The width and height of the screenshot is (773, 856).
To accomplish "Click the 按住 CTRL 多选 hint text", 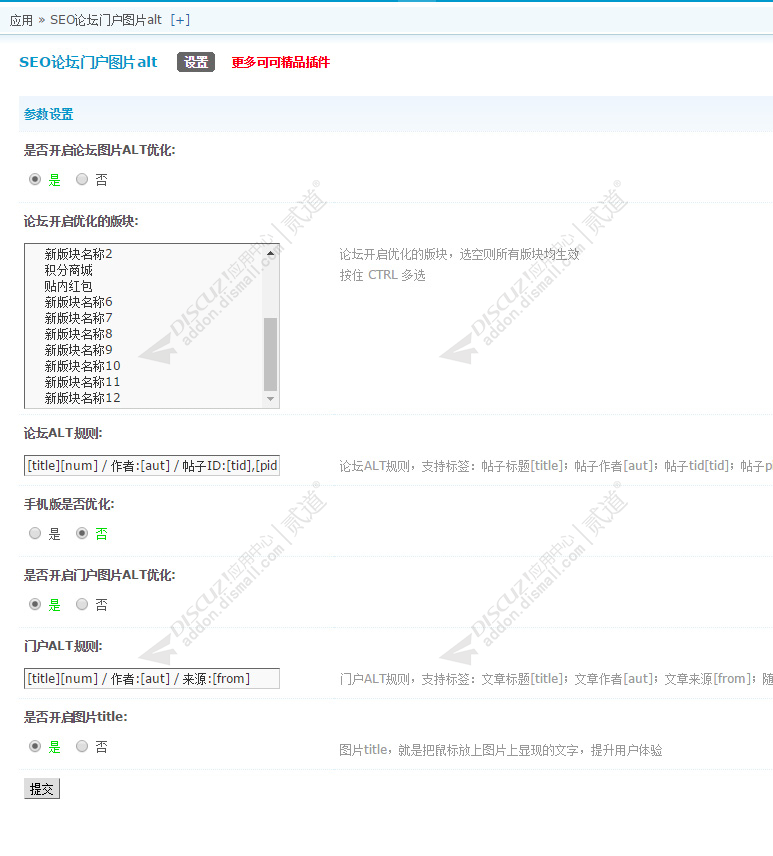I will [382, 275].
